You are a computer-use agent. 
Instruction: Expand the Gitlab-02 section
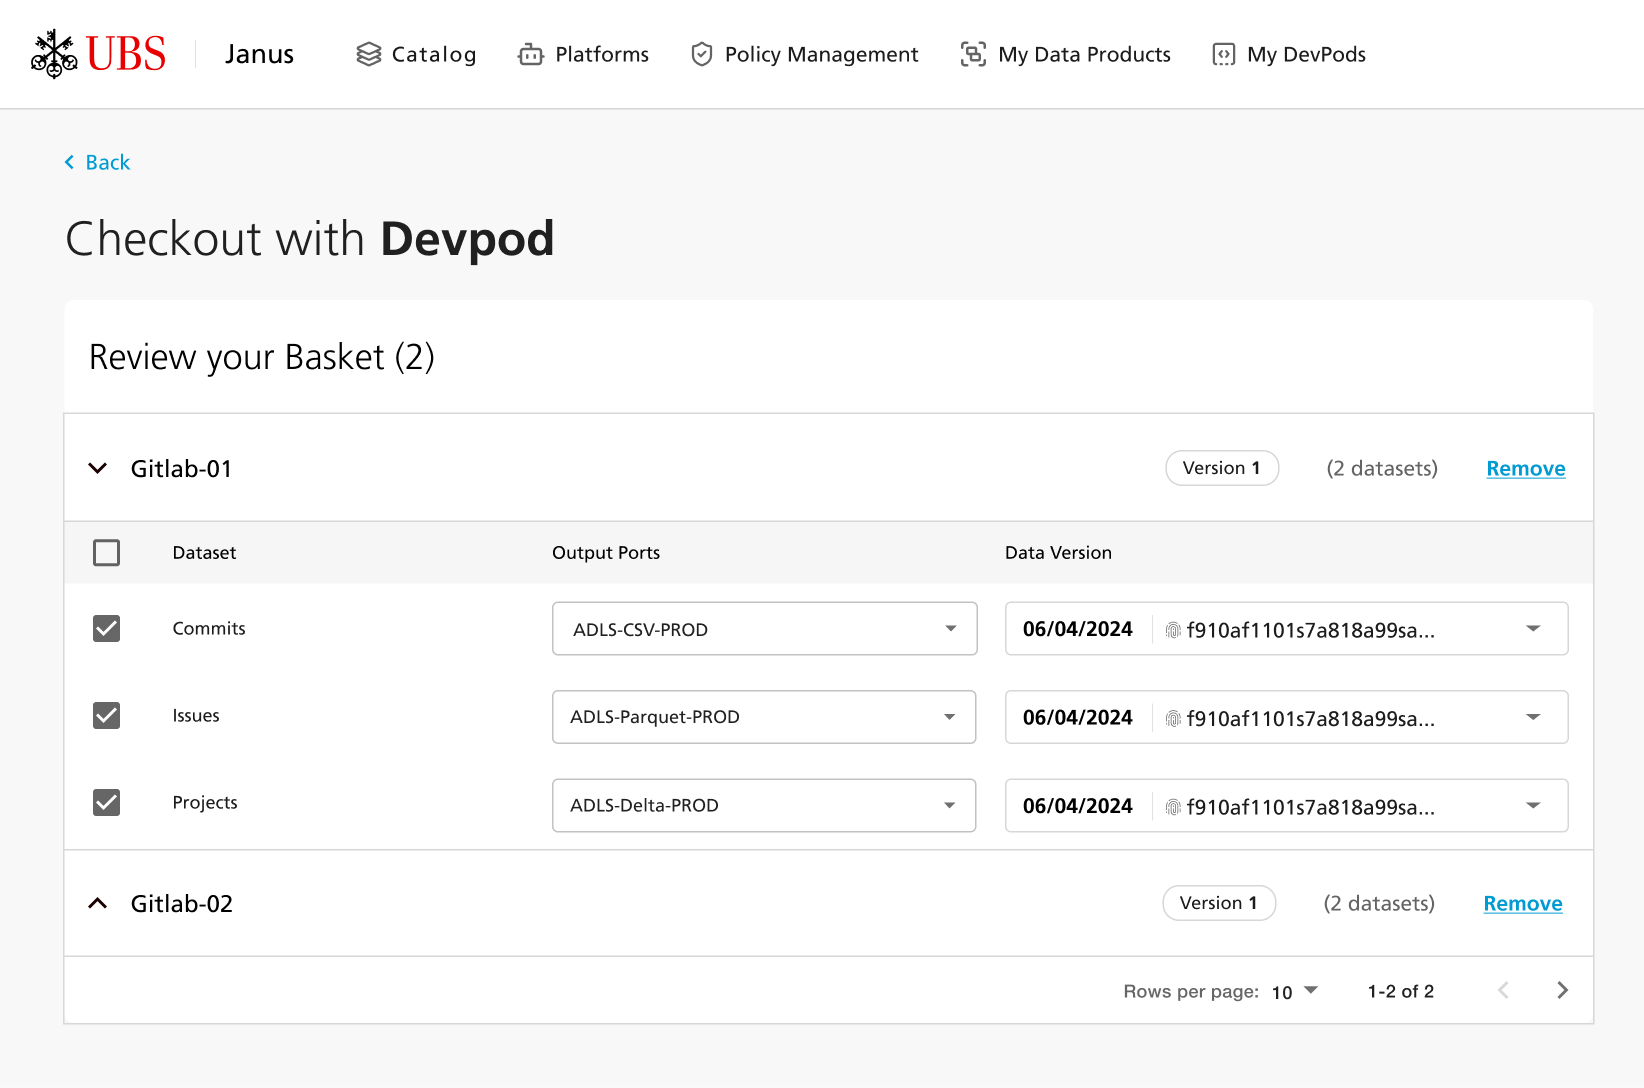[97, 902]
